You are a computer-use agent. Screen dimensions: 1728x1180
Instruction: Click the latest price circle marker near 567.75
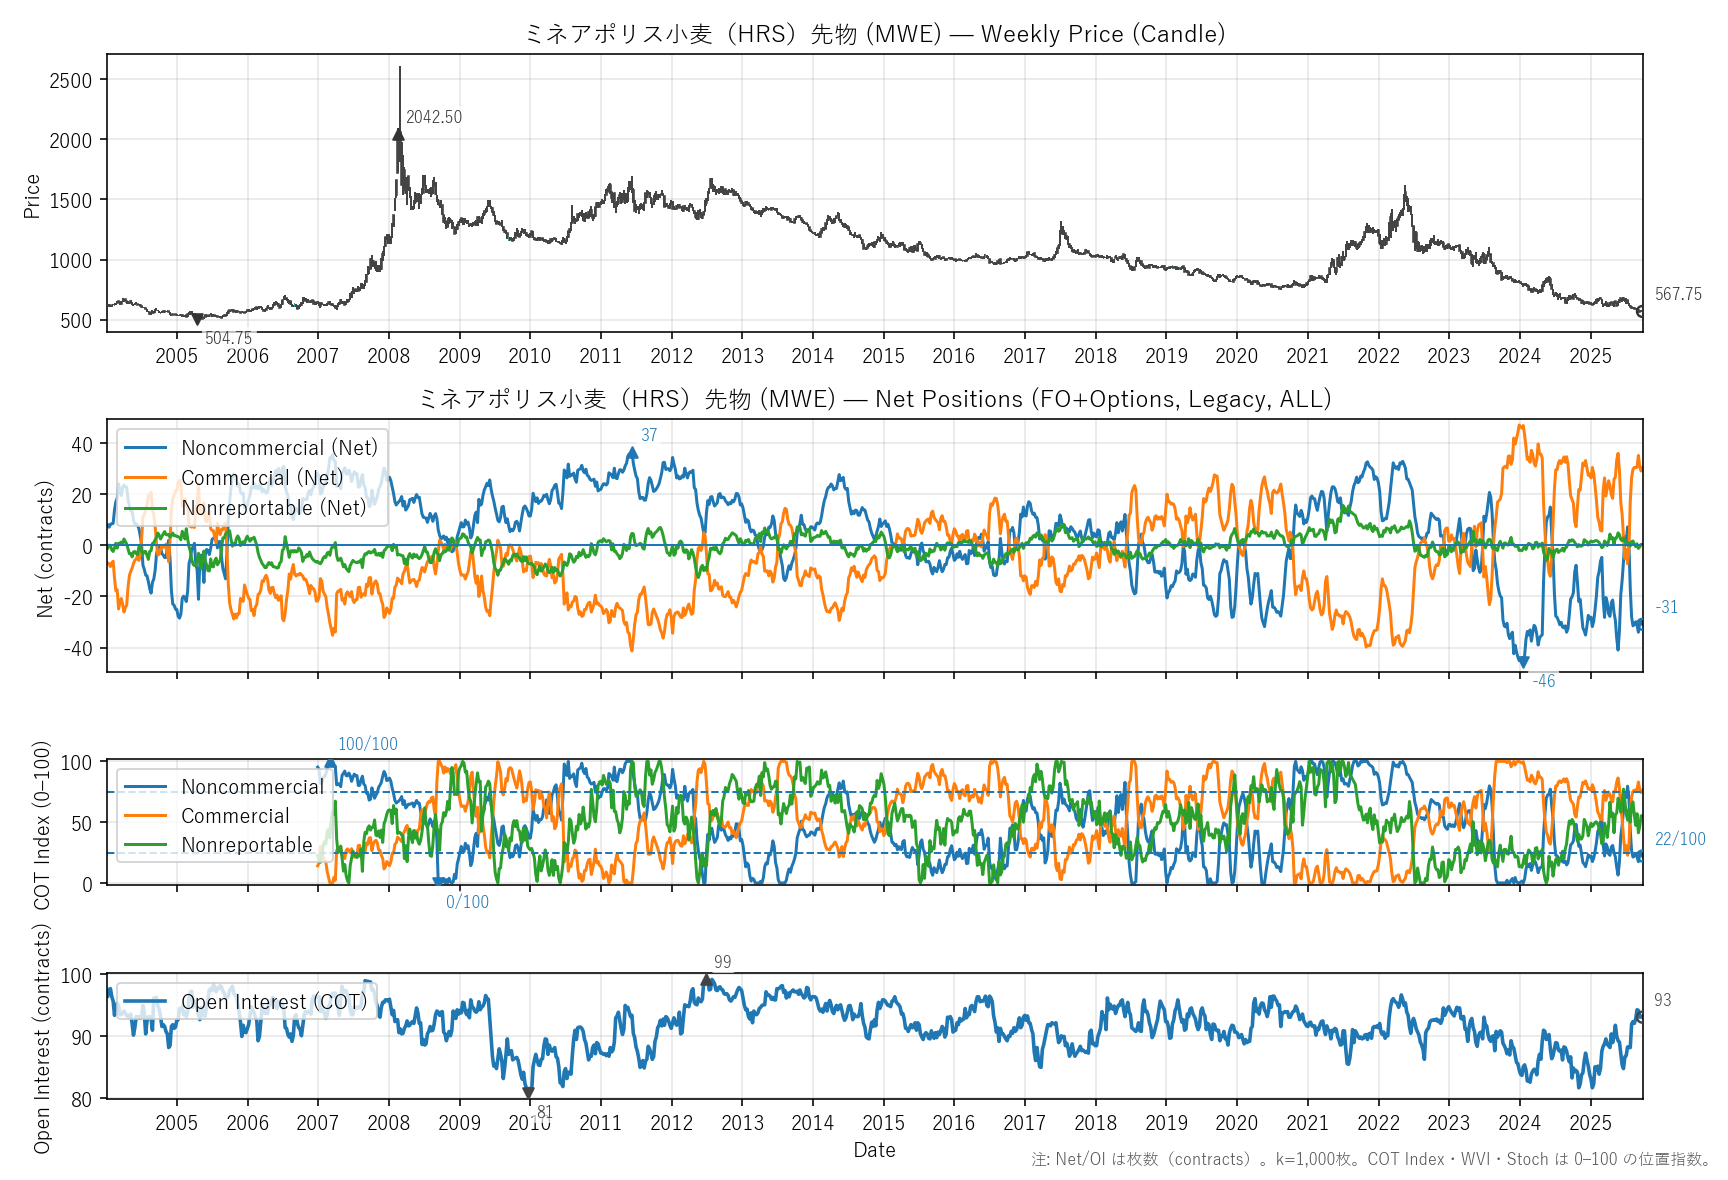point(1641,312)
